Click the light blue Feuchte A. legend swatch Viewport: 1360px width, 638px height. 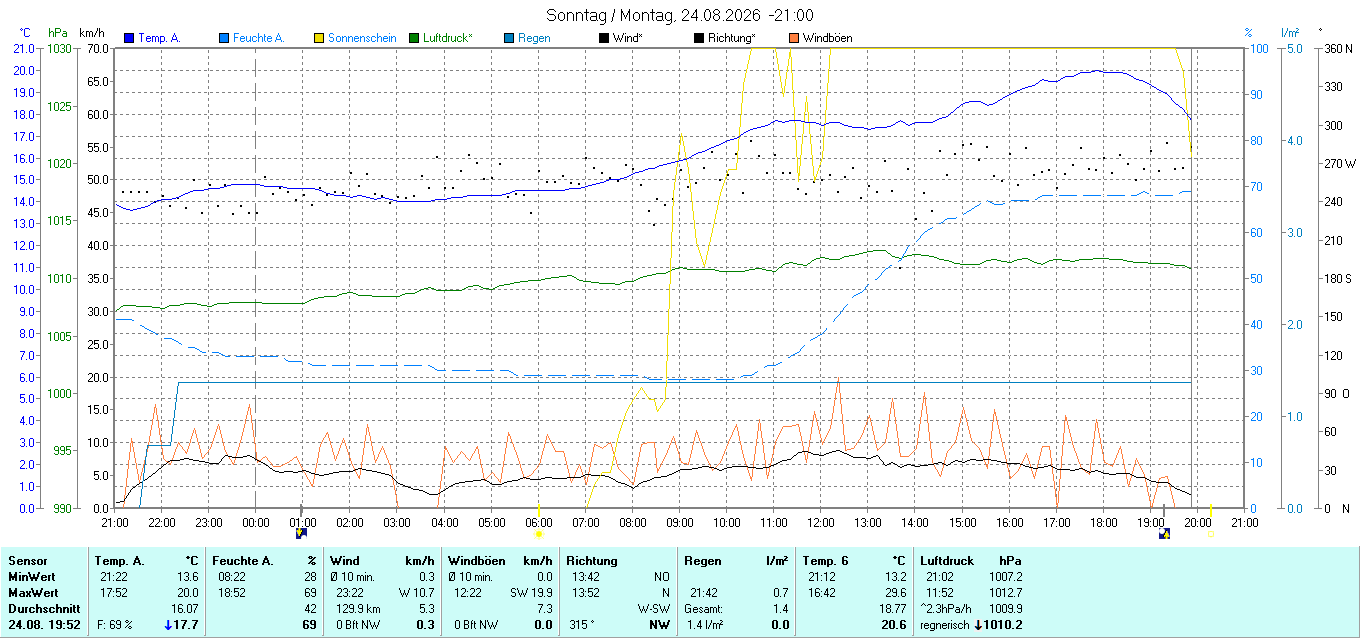coord(224,38)
